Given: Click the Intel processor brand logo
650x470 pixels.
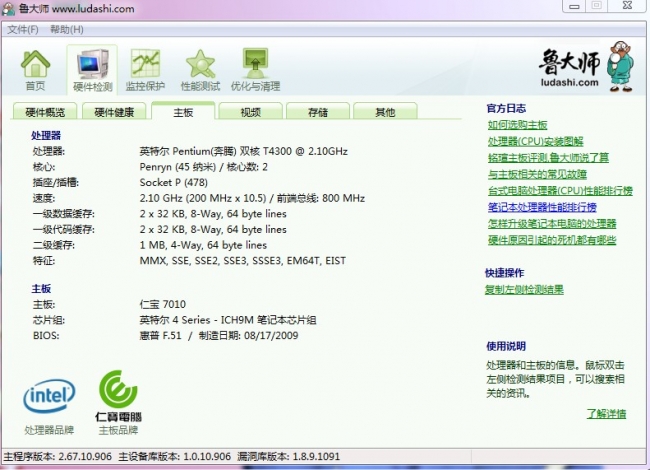Looking at the screenshot, I should [49, 397].
